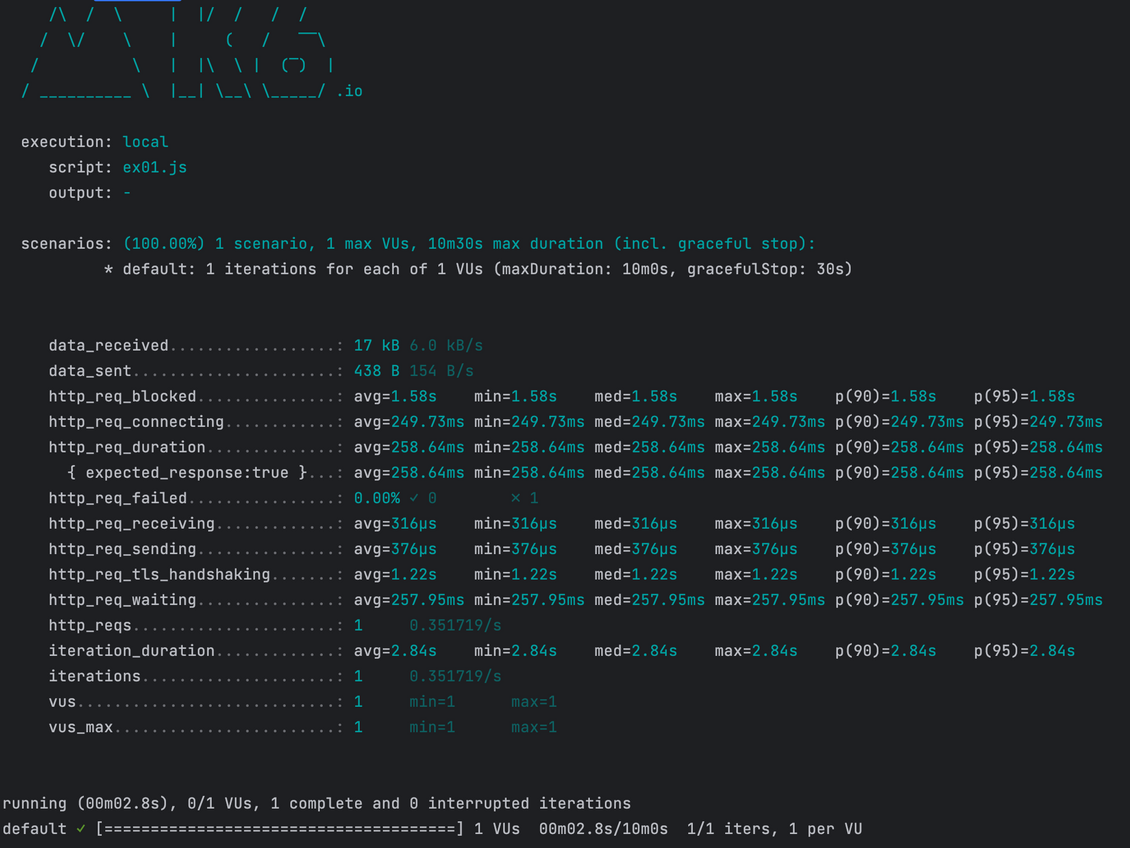Viewport: 1130px width, 848px height.
Task: Select the http_req_blocked metric label
Action: 123,396
